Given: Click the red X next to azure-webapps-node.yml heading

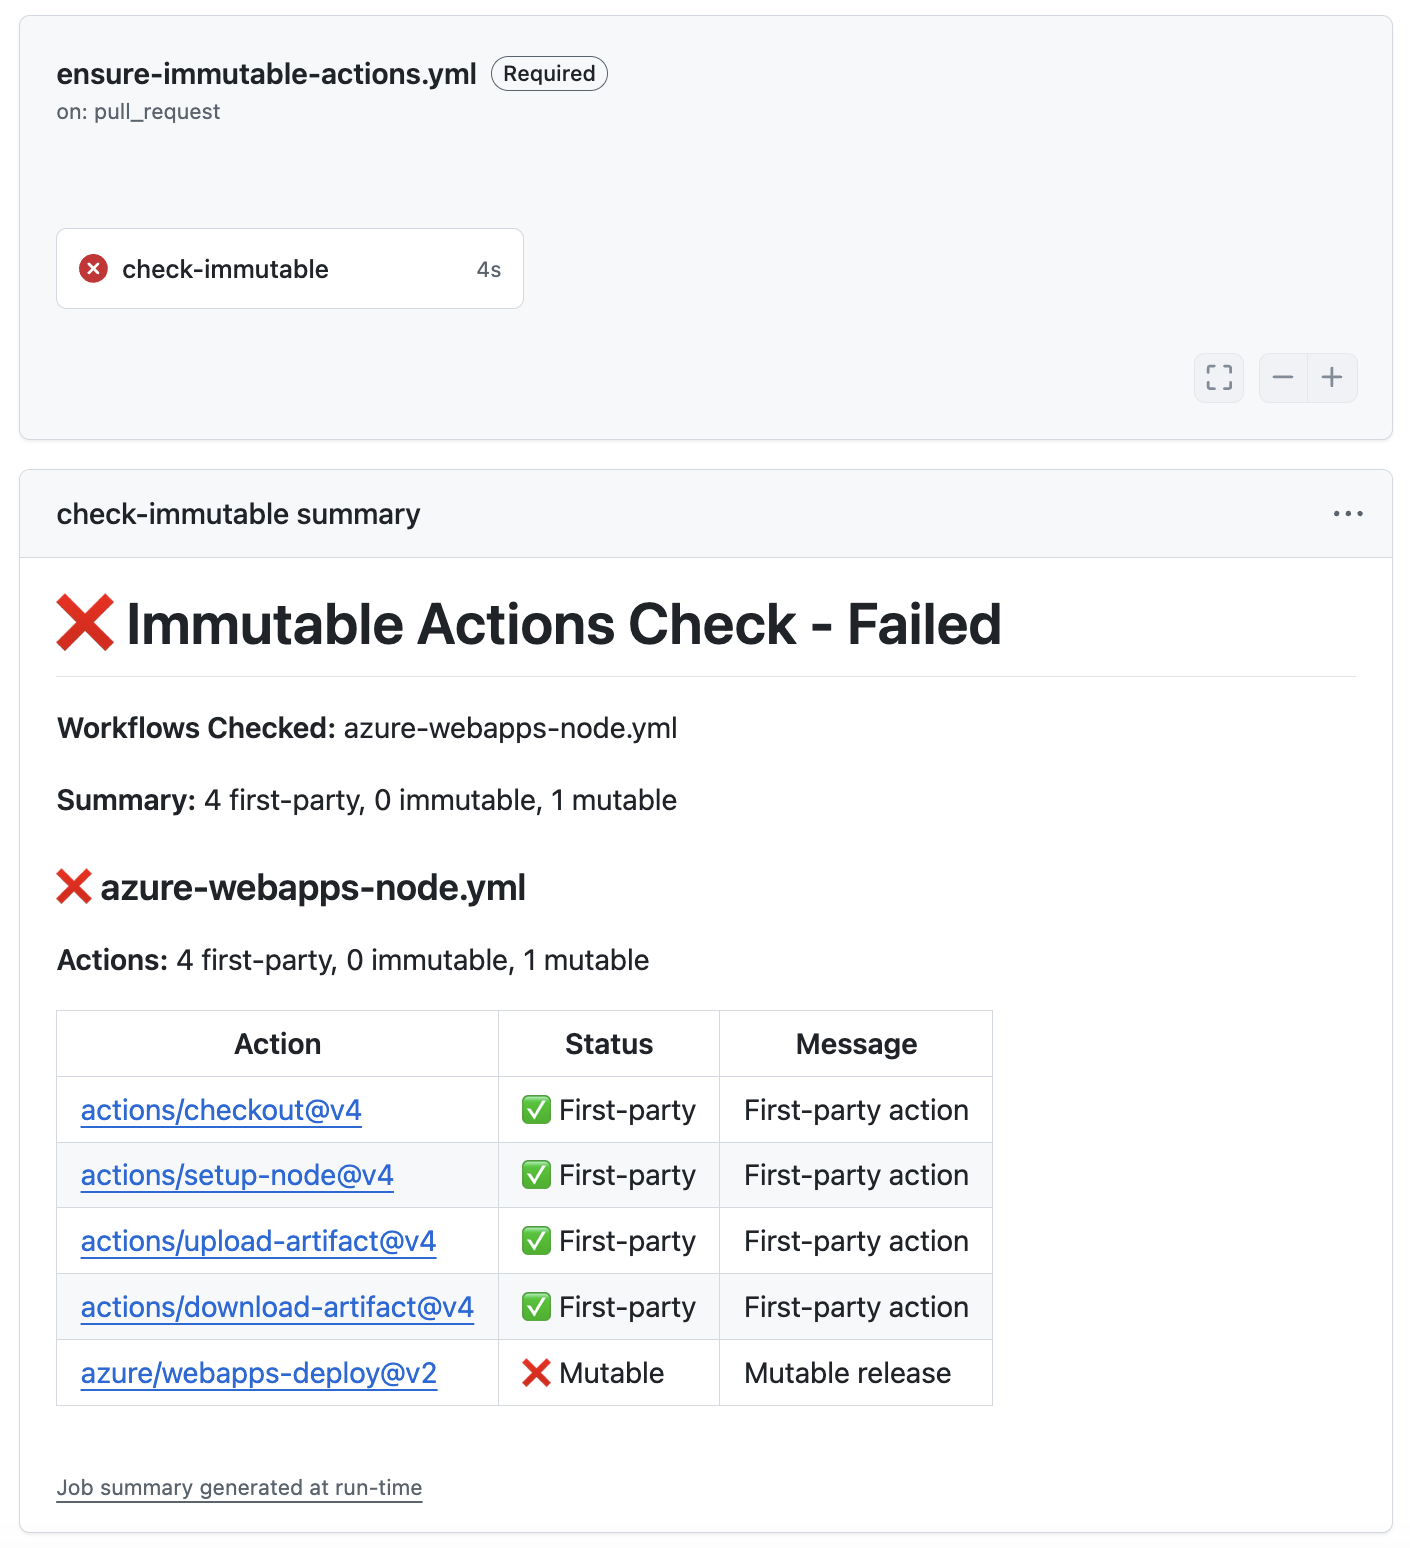Looking at the screenshot, I should 74,887.
